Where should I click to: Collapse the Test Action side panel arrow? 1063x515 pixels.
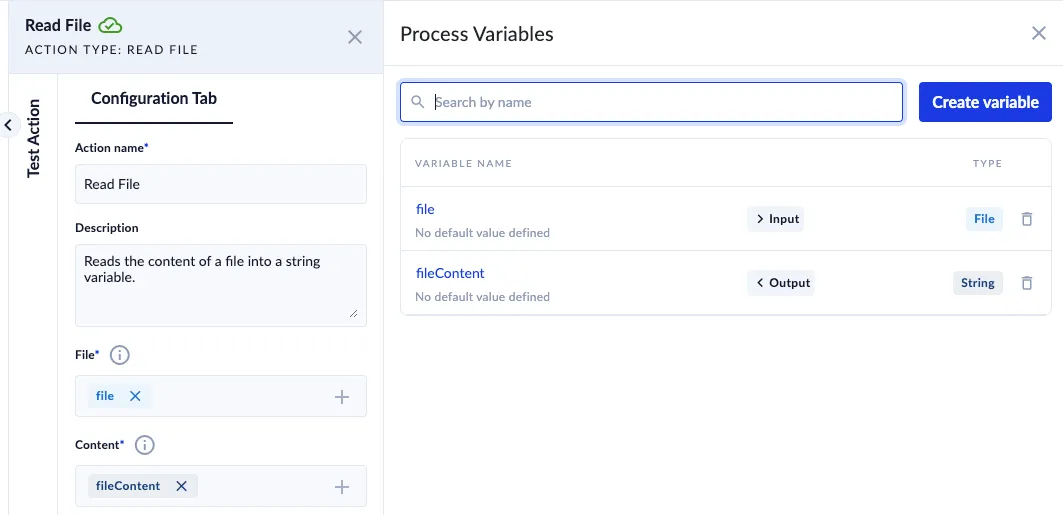click(9, 125)
